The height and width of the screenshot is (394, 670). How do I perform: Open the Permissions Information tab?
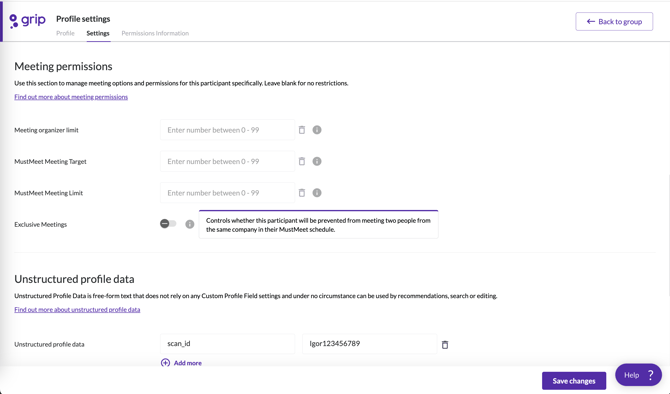(x=155, y=33)
